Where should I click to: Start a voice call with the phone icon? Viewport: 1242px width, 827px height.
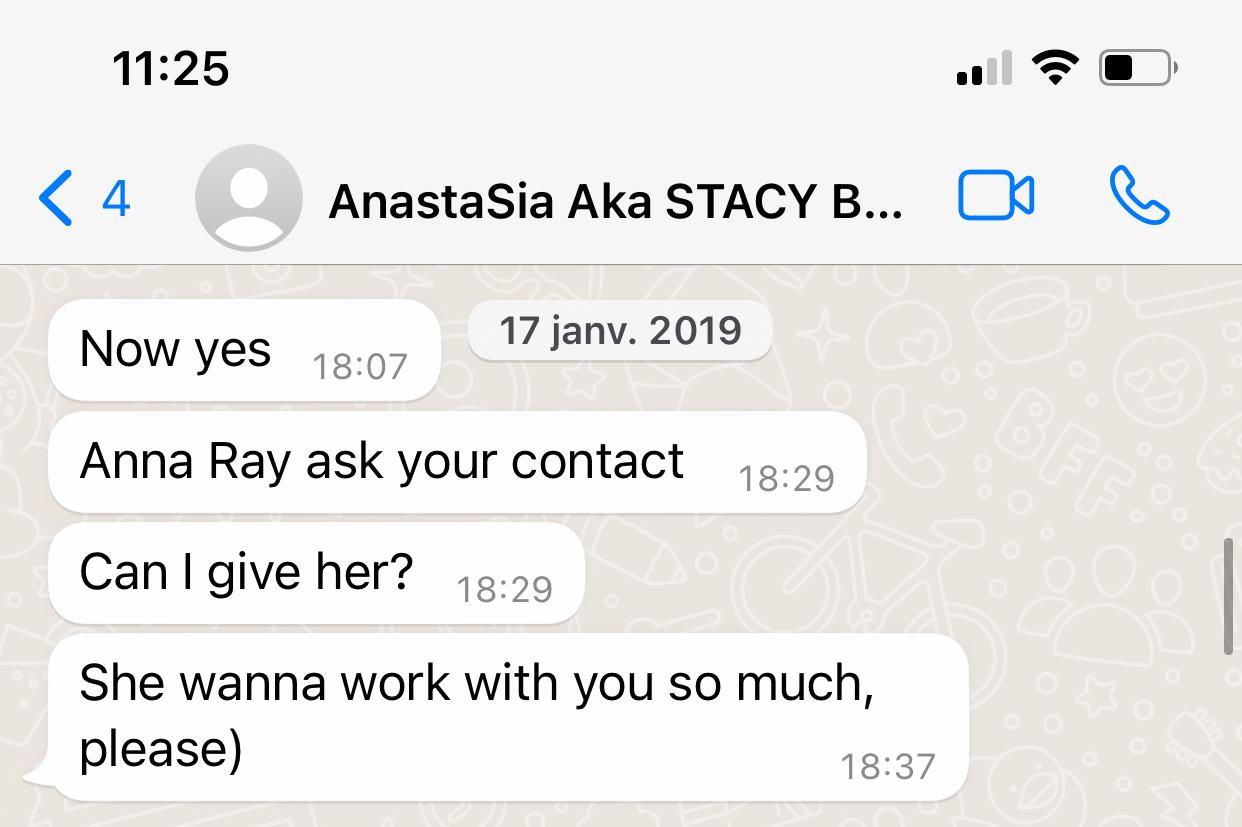point(1139,196)
